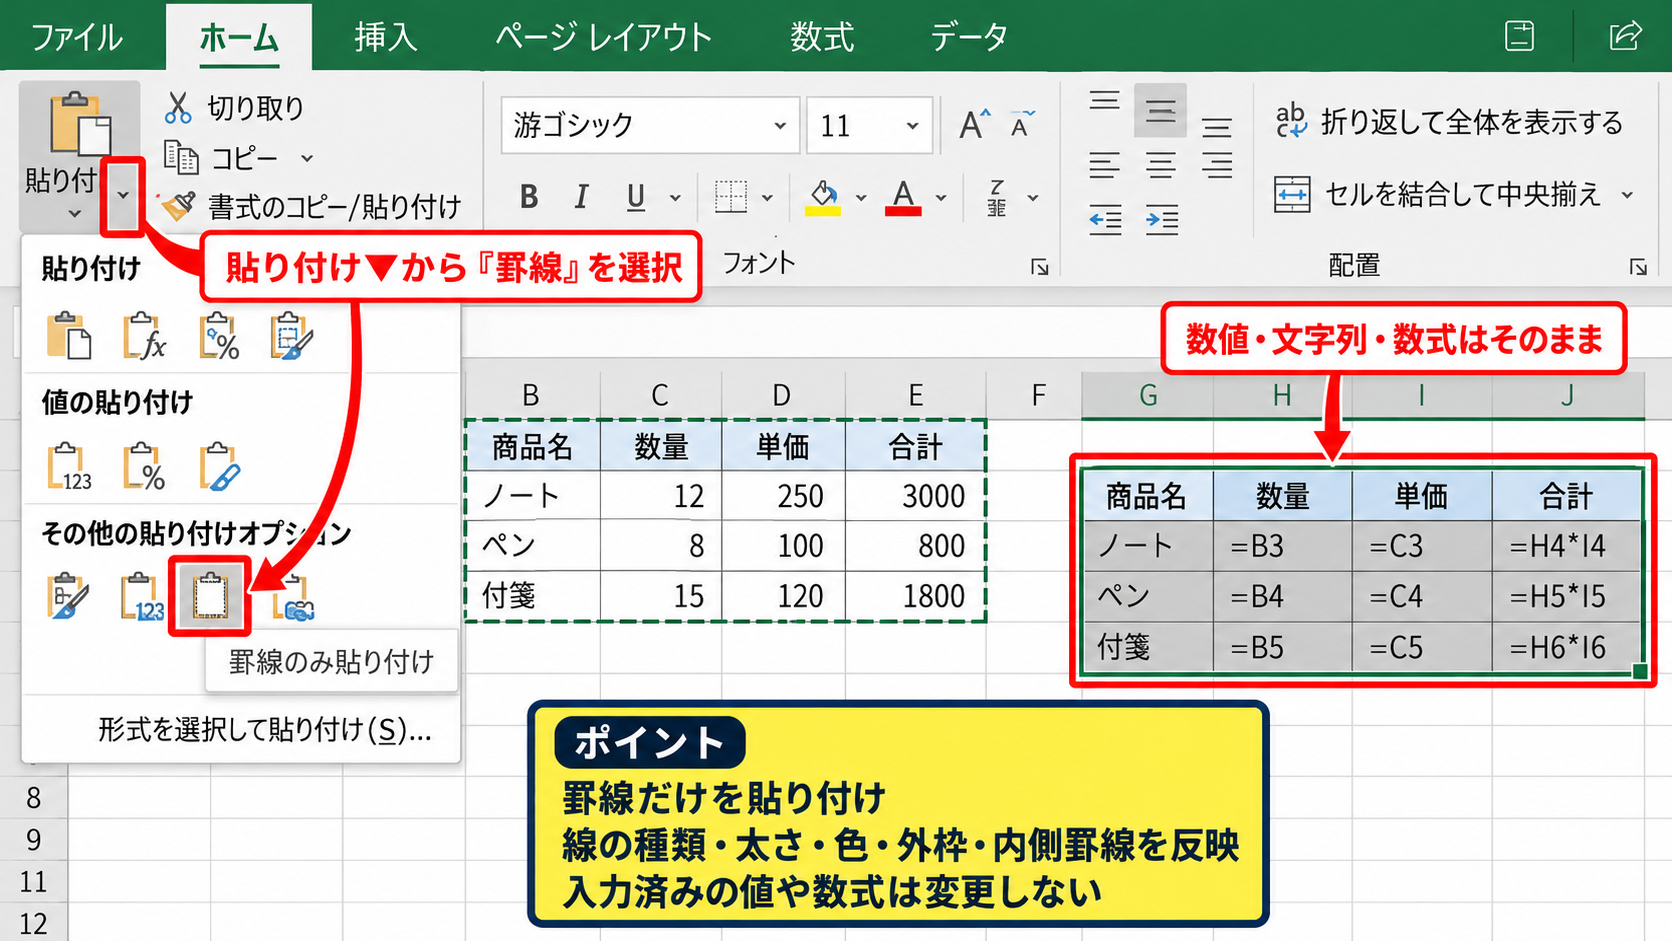
Task: Expand the Copy options arrow
Action: [x=307, y=158]
